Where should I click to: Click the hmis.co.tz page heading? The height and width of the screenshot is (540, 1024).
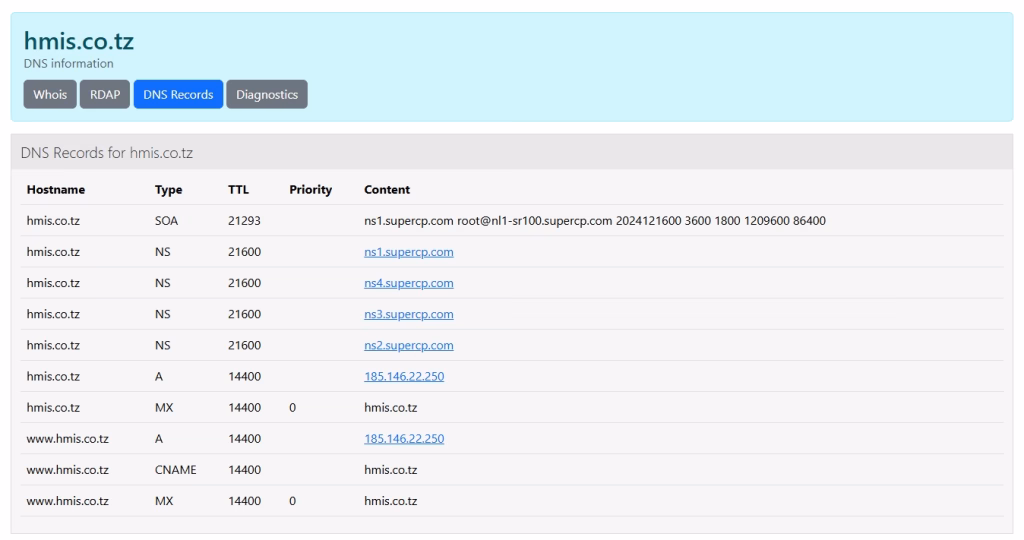tap(79, 41)
